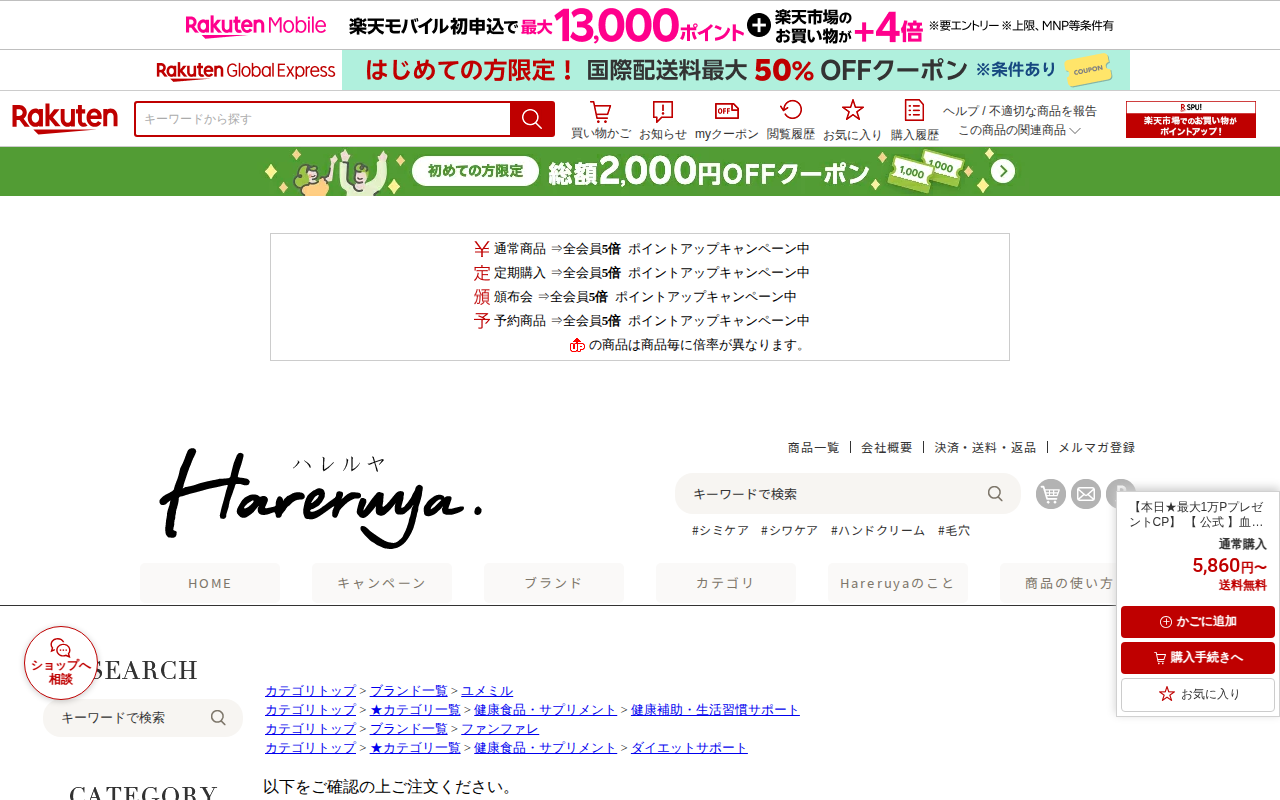Click the red search magnifier button
Screen dimensions: 1280x800
[532, 119]
